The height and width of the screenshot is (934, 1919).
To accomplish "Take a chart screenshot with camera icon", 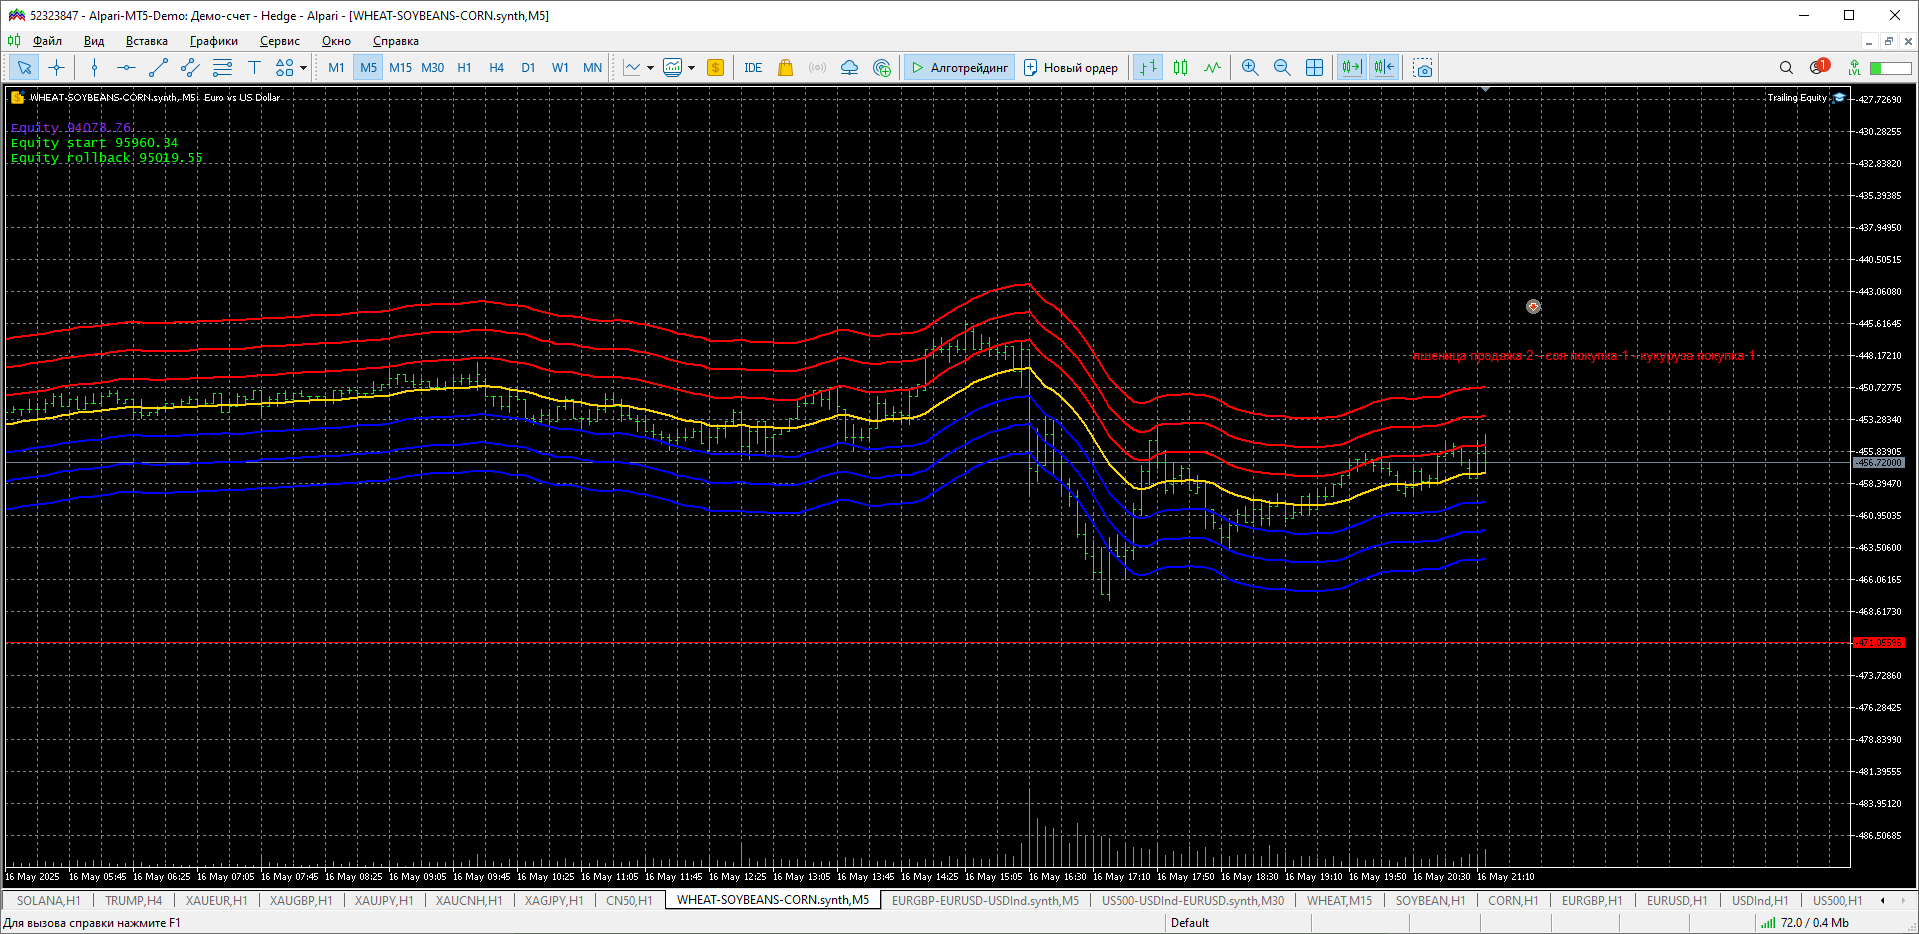I will point(1422,68).
